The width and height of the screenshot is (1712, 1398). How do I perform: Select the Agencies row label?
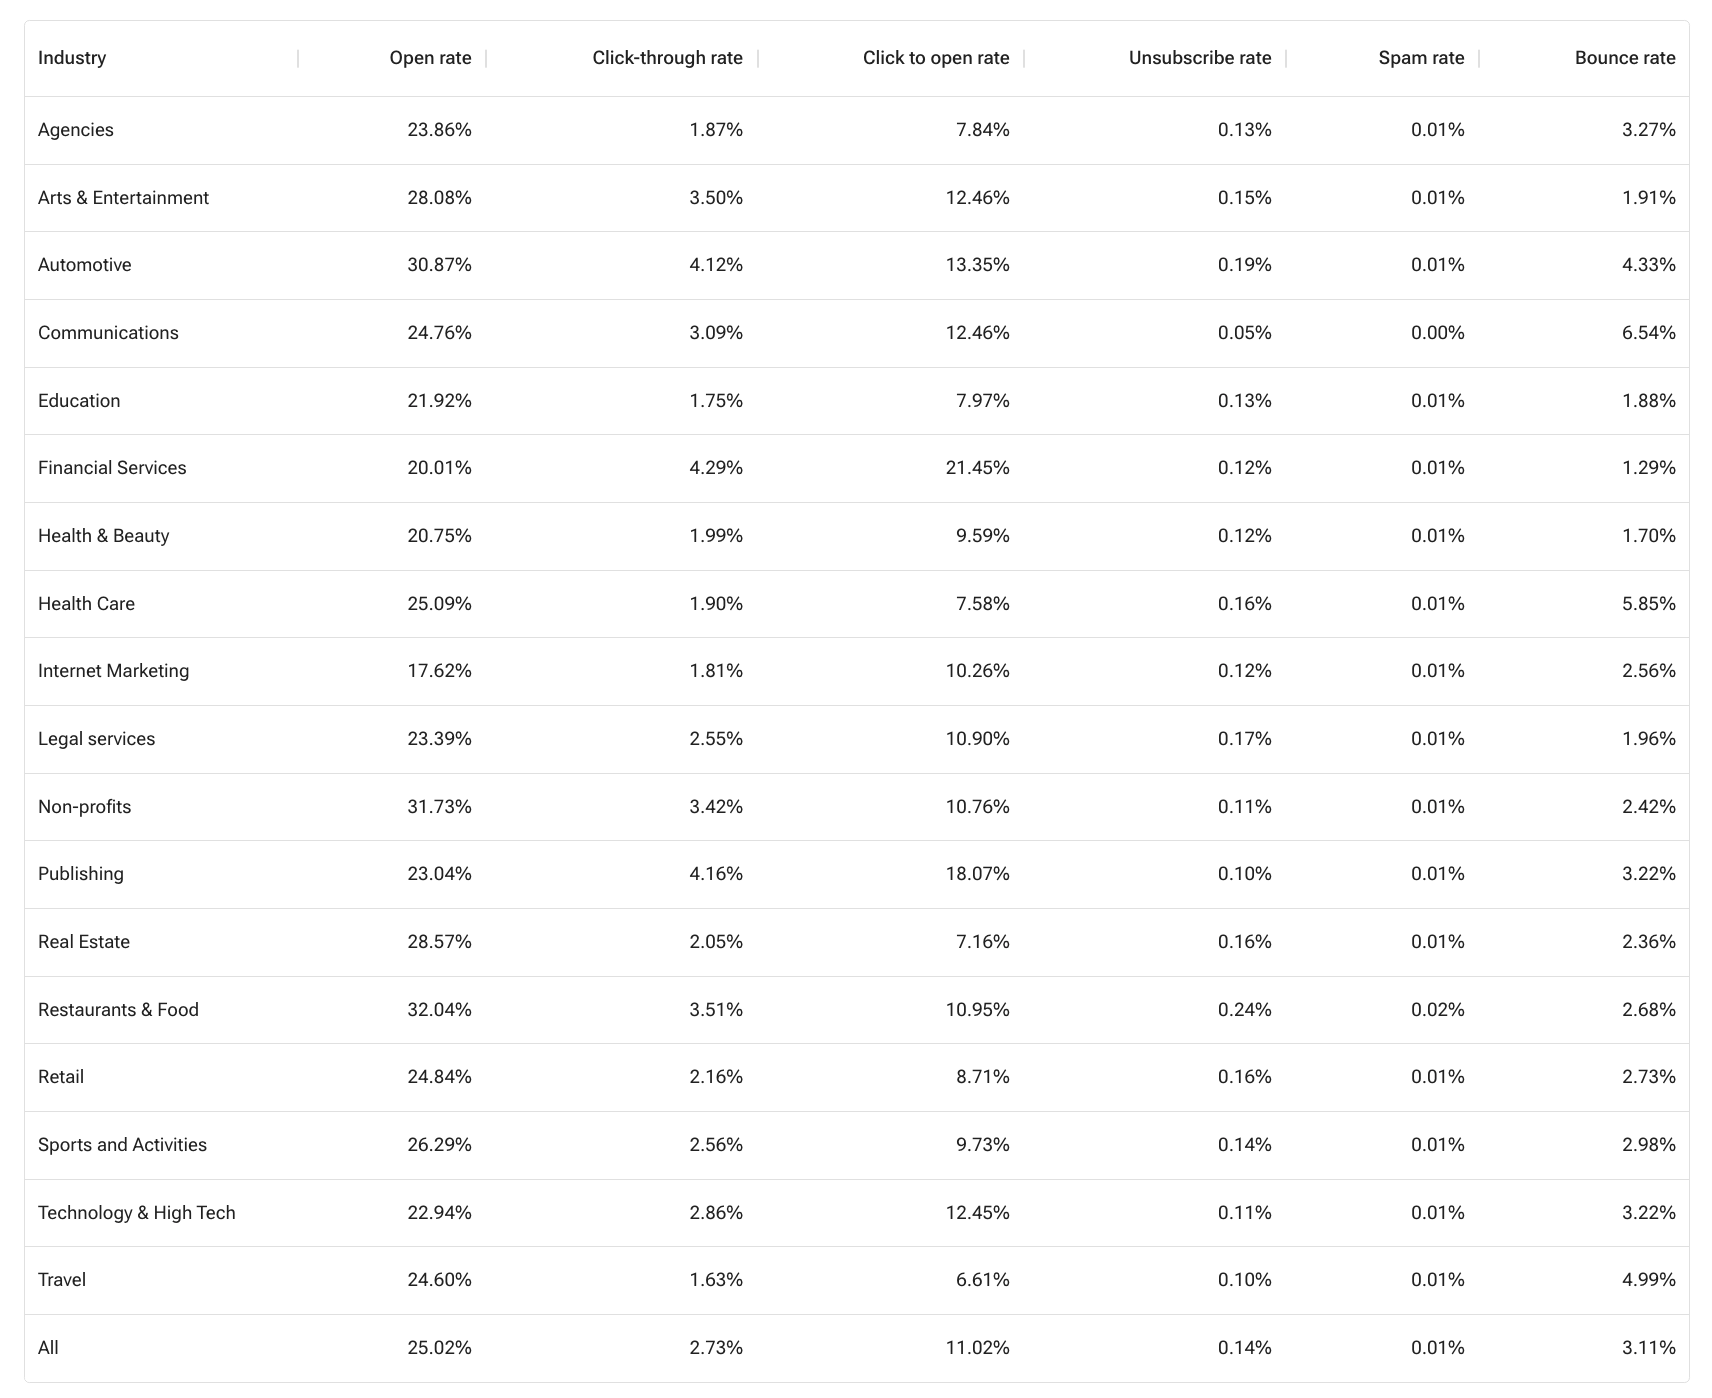click(x=76, y=130)
